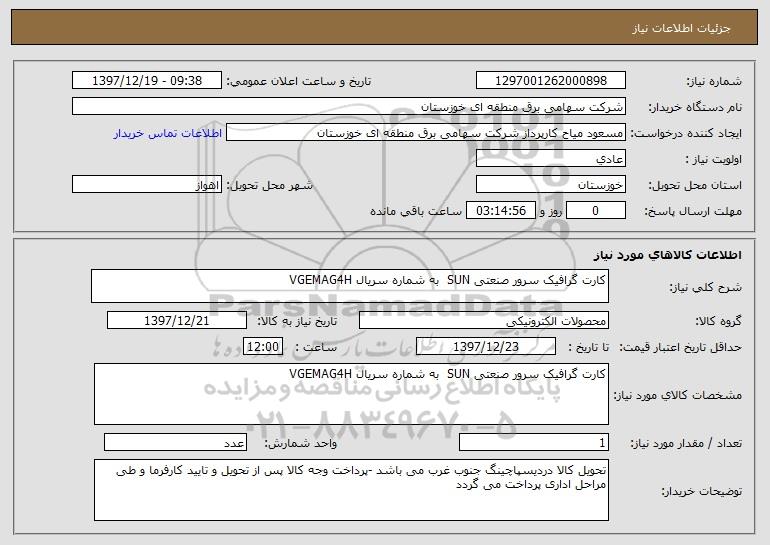The height and width of the screenshot is (545, 770).
Task: Click the label استان محل تحویل
Action: tap(695, 185)
